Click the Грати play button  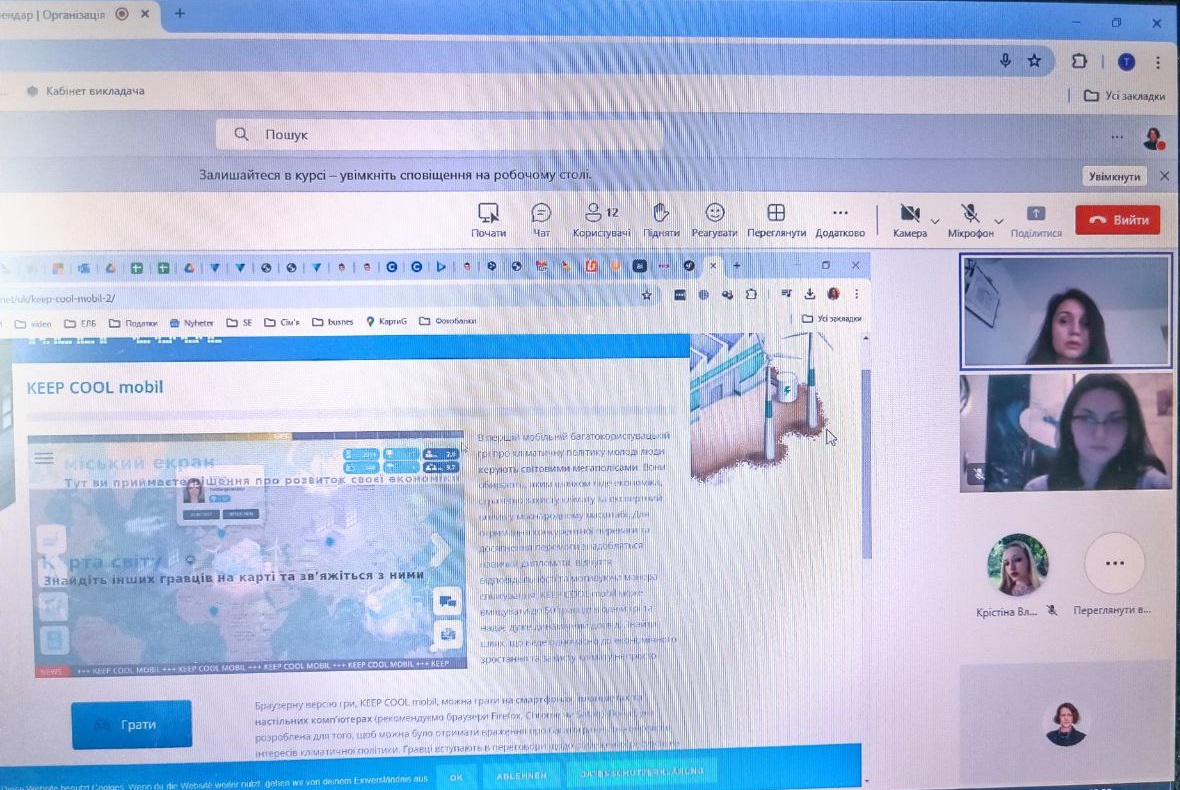pos(132,725)
